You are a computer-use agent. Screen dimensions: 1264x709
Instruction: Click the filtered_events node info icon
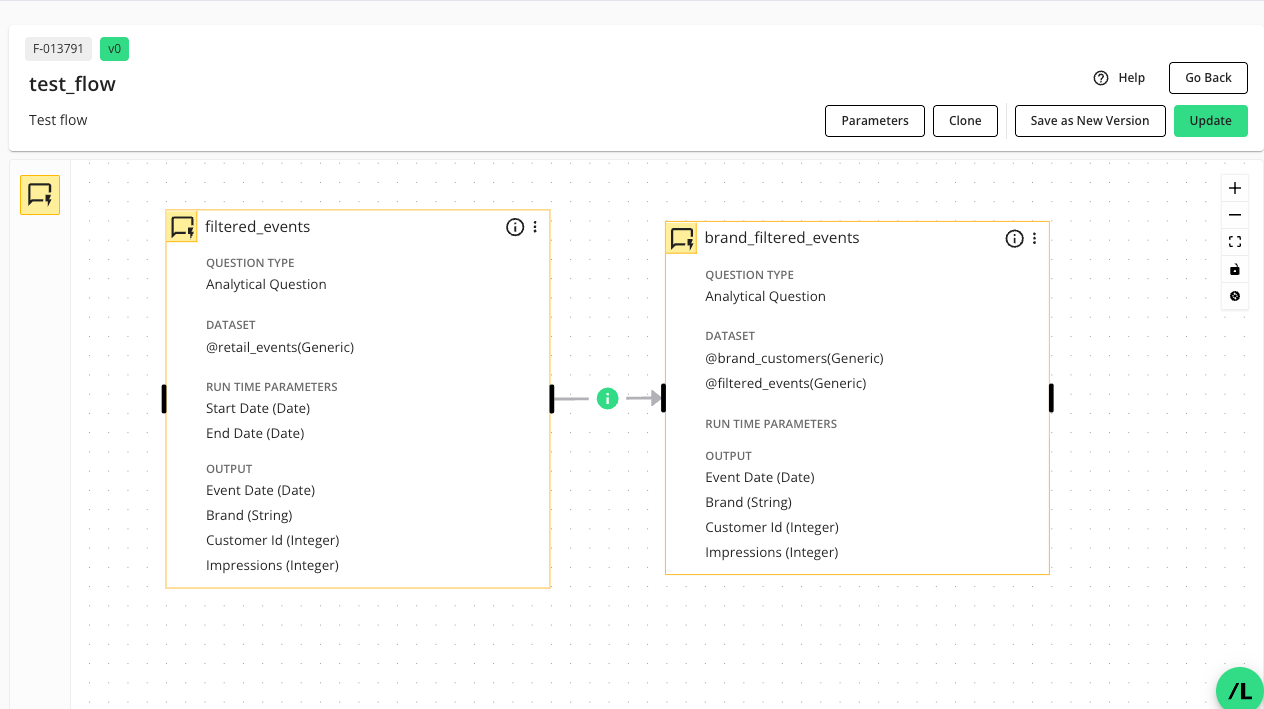click(x=515, y=227)
